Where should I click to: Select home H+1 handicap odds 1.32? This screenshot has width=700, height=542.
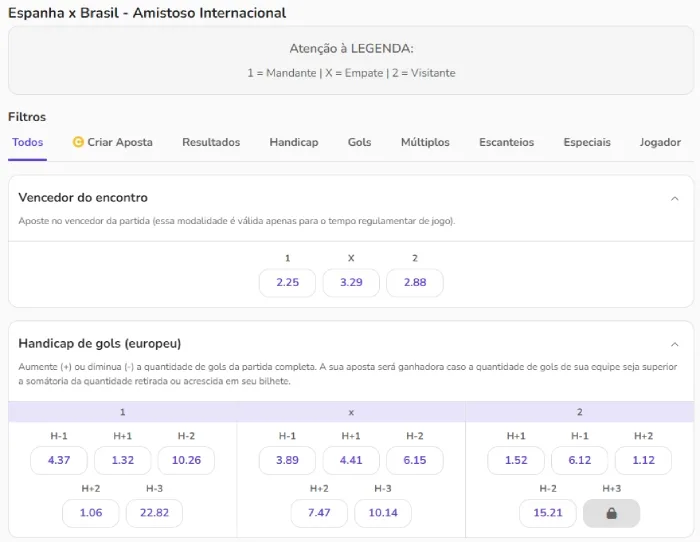click(x=123, y=460)
